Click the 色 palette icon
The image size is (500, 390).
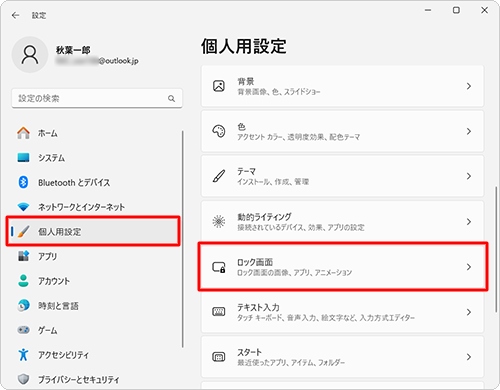219,131
